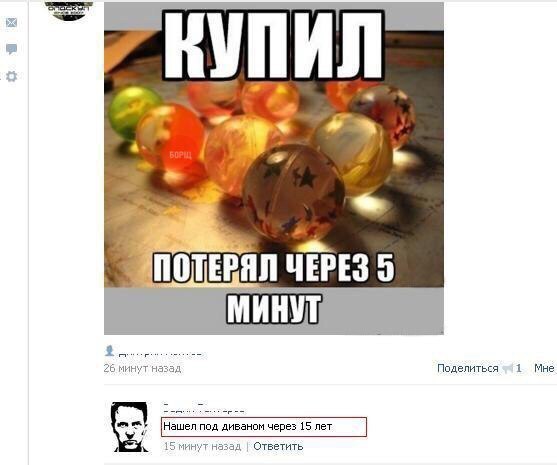Open the bouncy balls meme image
The height and width of the screenshot is (465, 557).
tap(274, 168)
